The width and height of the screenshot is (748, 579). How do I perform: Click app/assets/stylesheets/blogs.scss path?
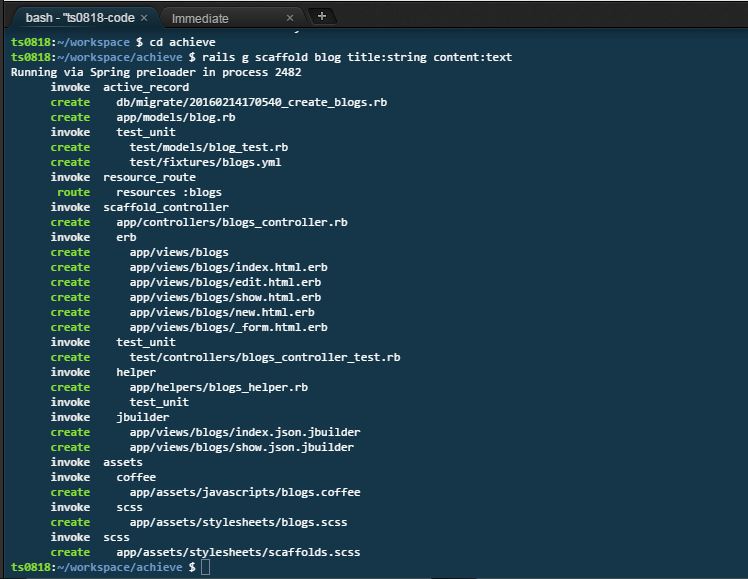pyautogui.click(x=238, y=522)
